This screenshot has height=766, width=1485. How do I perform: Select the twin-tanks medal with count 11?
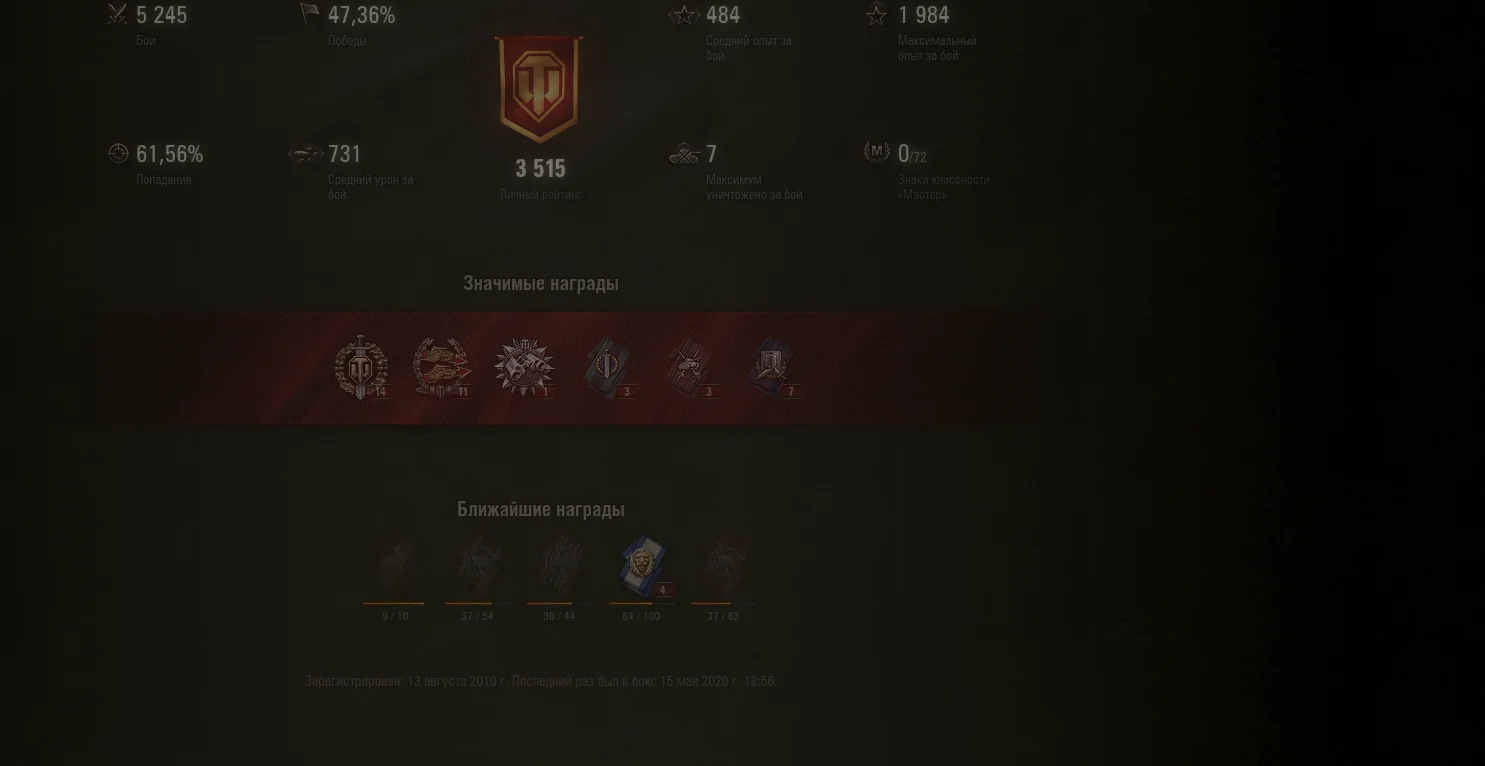click(442, 367)
